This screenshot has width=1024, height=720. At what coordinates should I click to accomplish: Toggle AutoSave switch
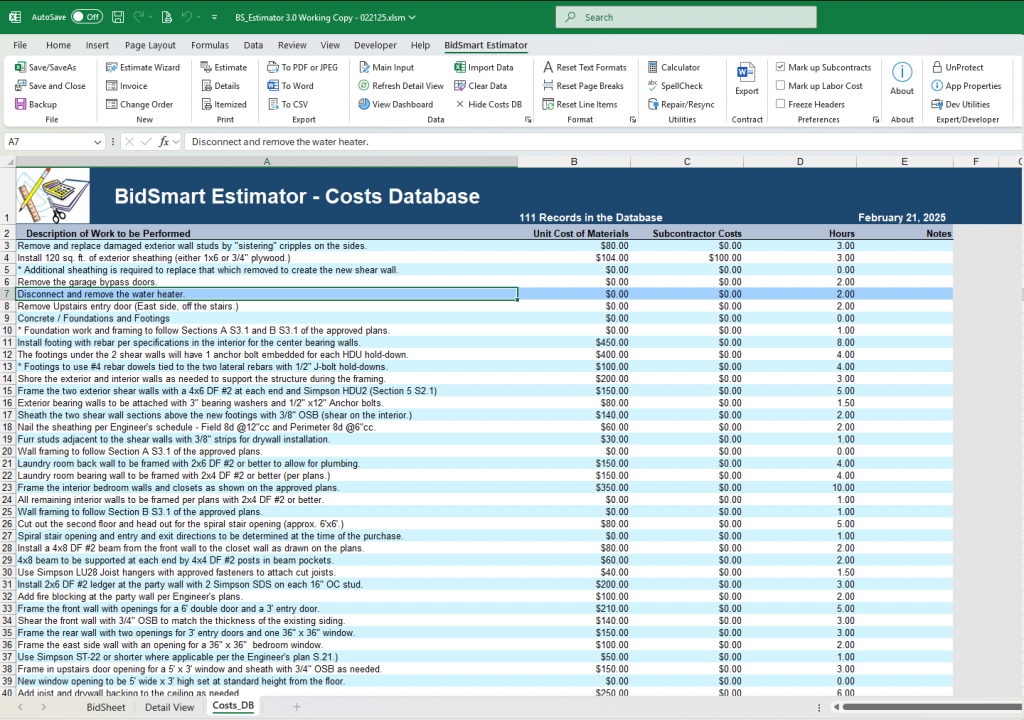click(x=87, y=17)
